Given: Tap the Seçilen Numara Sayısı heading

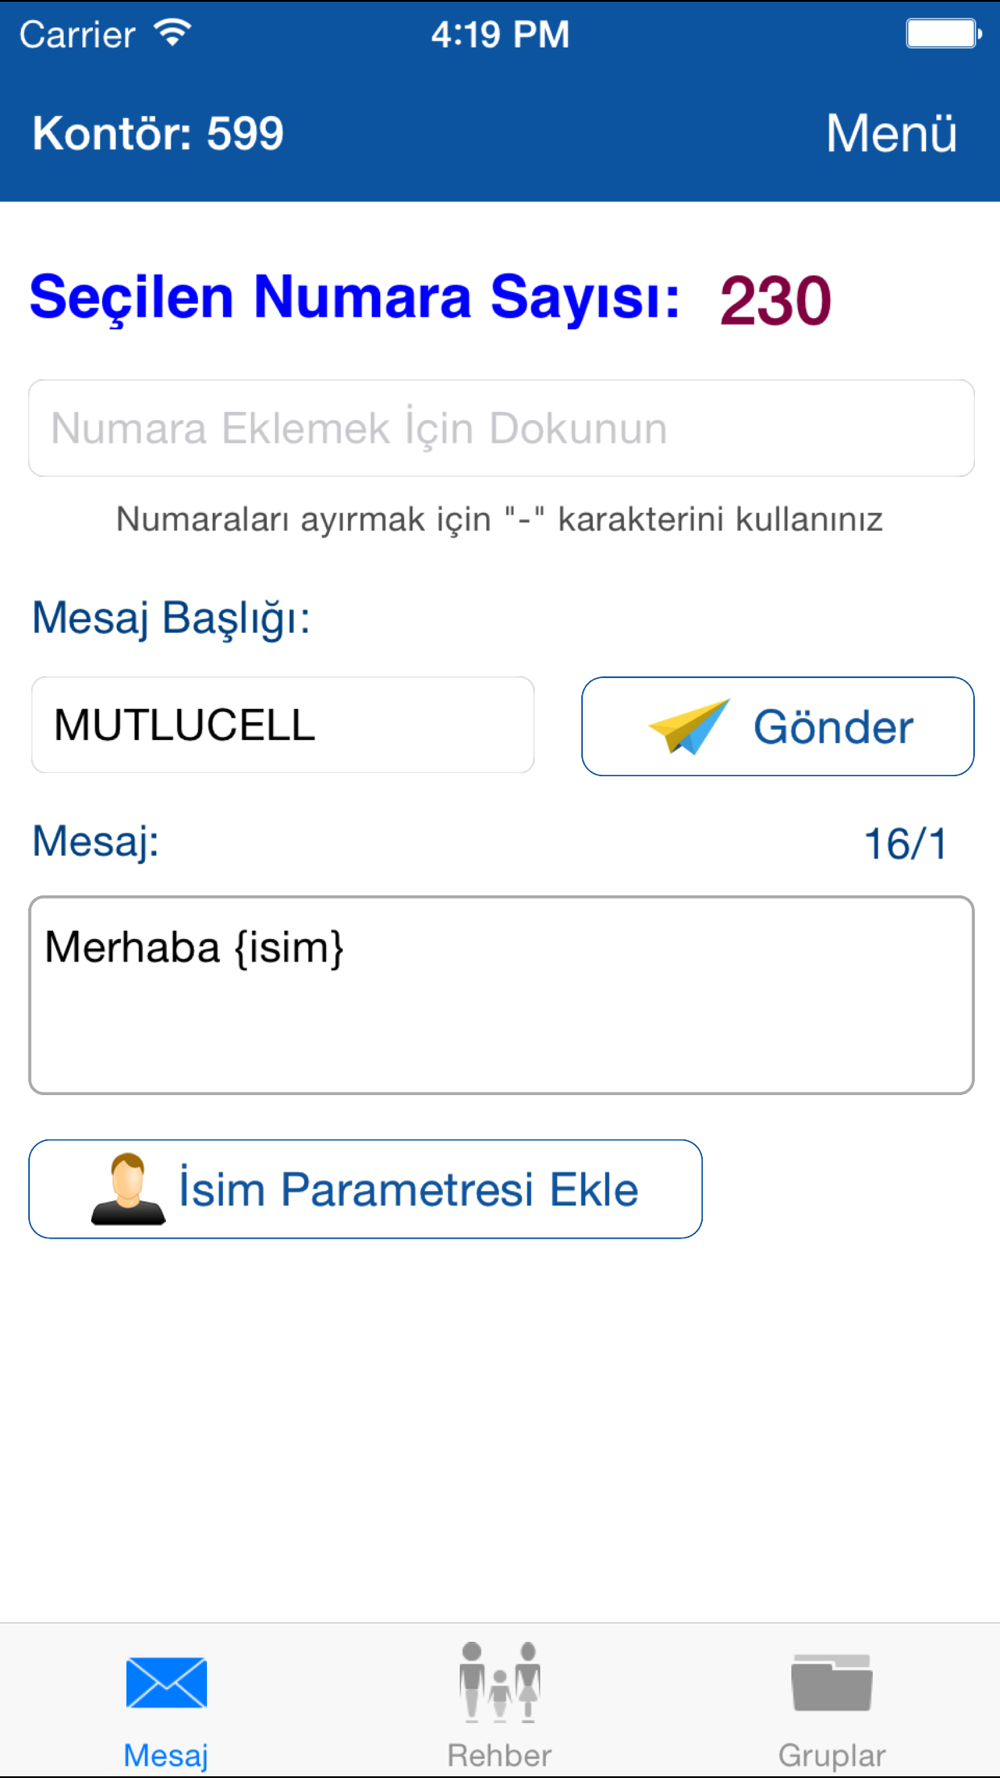Looking at the screenshot, I should (355, 297).
